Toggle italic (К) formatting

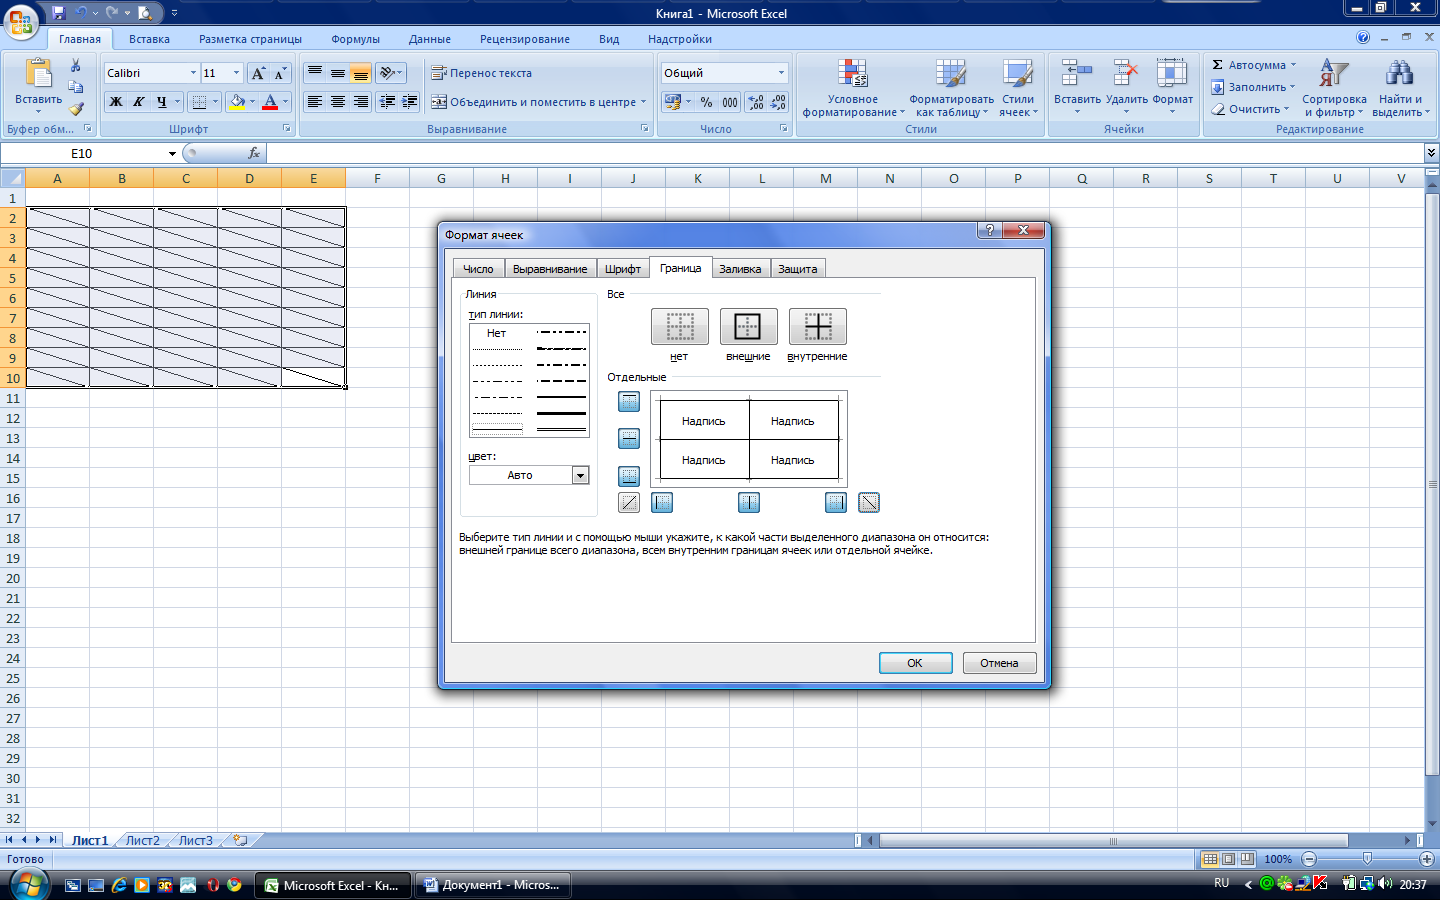coord(138,102)
